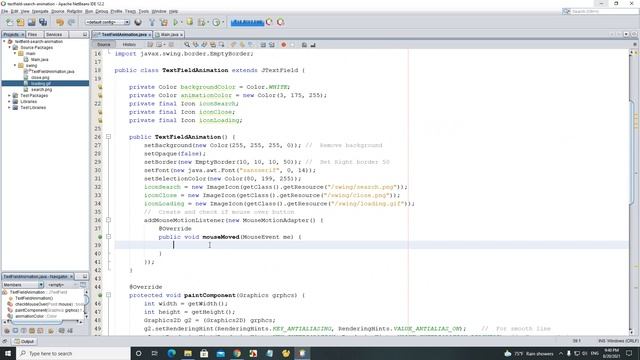Close the Main.java editor tab
Image resolution: width=640 pixels, height=360 pixels.
pyautogui.click(x=181, y=35)
